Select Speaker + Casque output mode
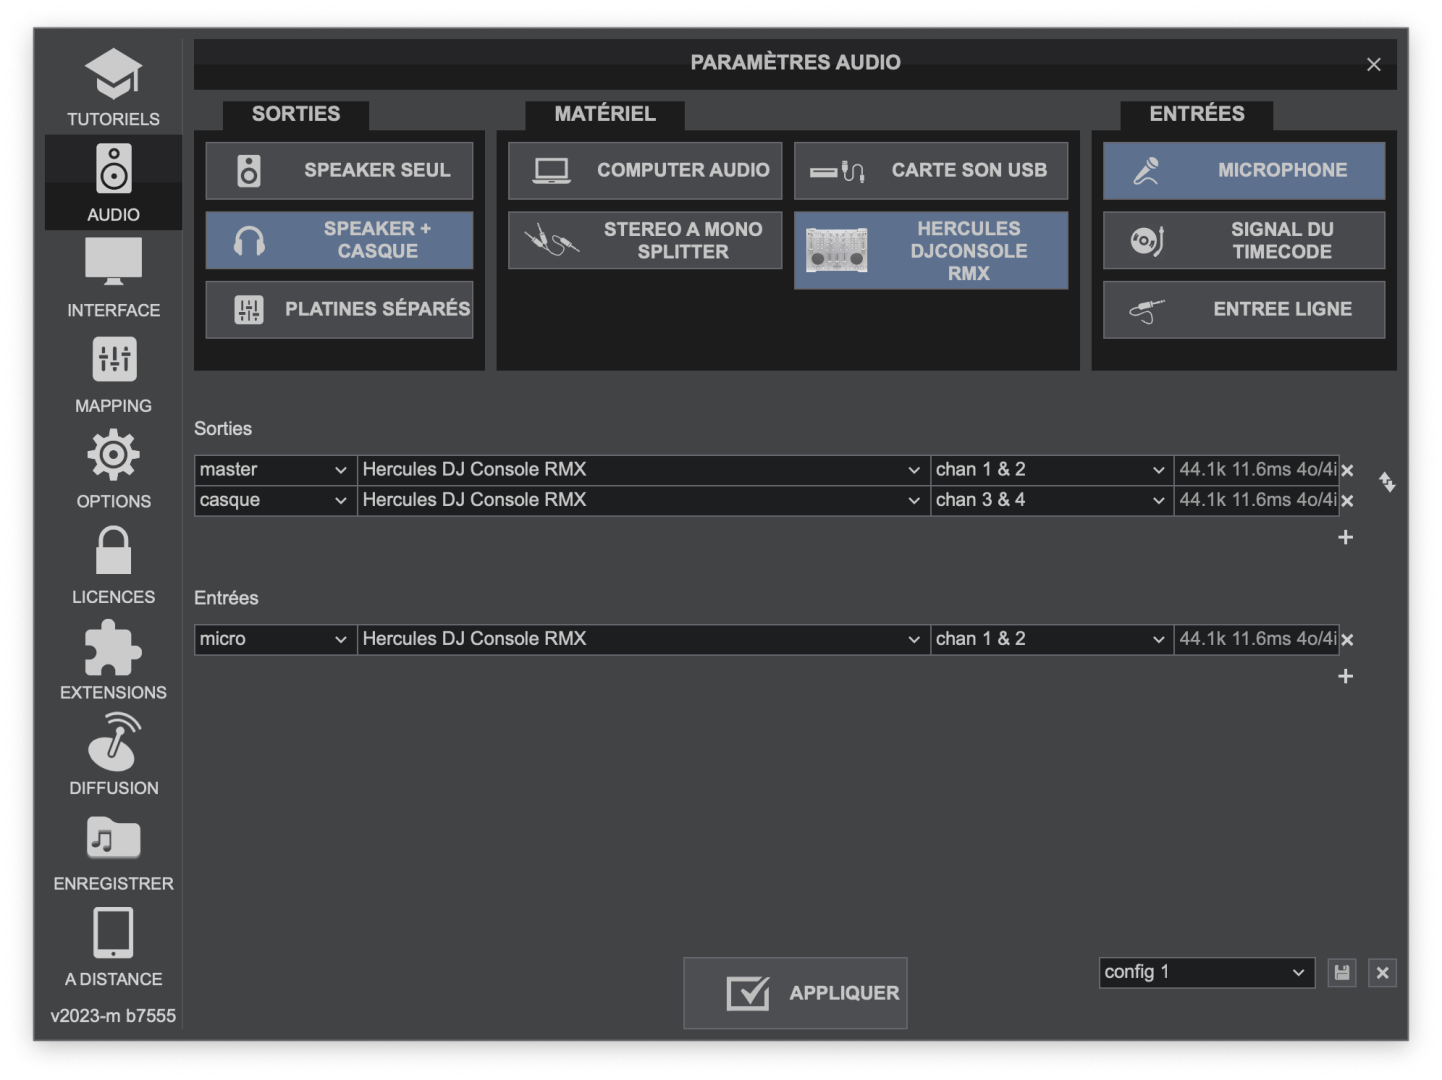This screenshot has width=1442, height=1080. coord(339,240)
